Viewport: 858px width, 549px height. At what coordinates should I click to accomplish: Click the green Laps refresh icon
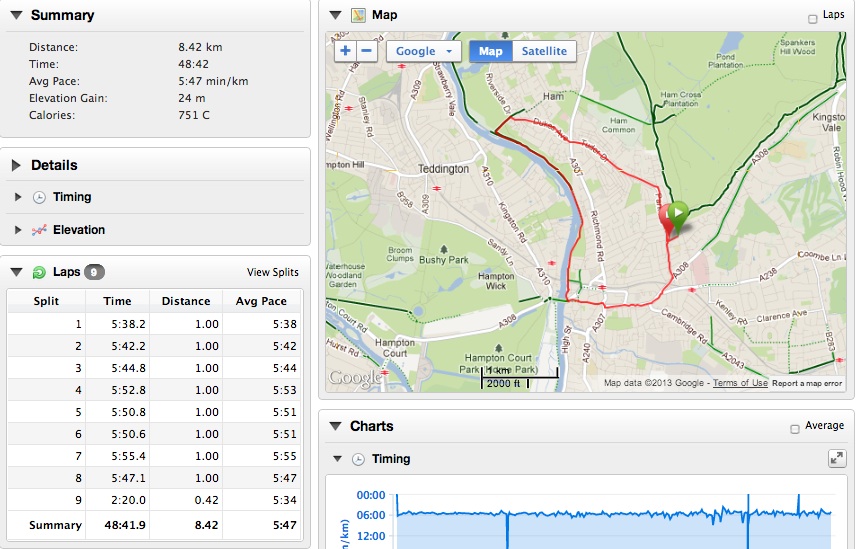pos(39,272)
